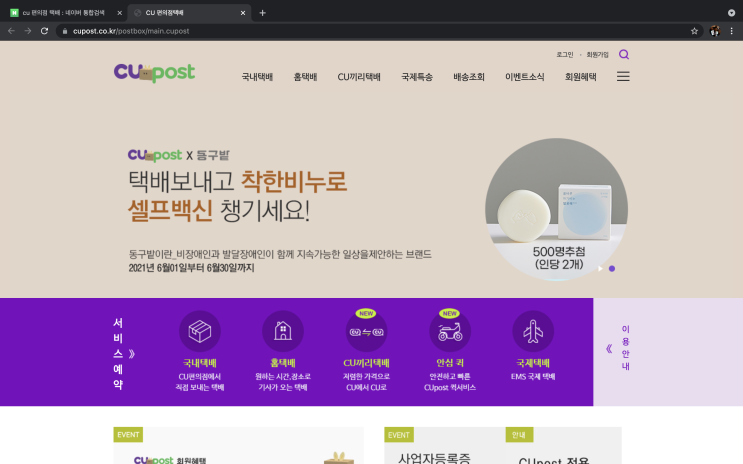Close the CU 편의점택배 tab
Image resolution: width=743 pixels, height=464 pixels.
(x=243, y=13)
